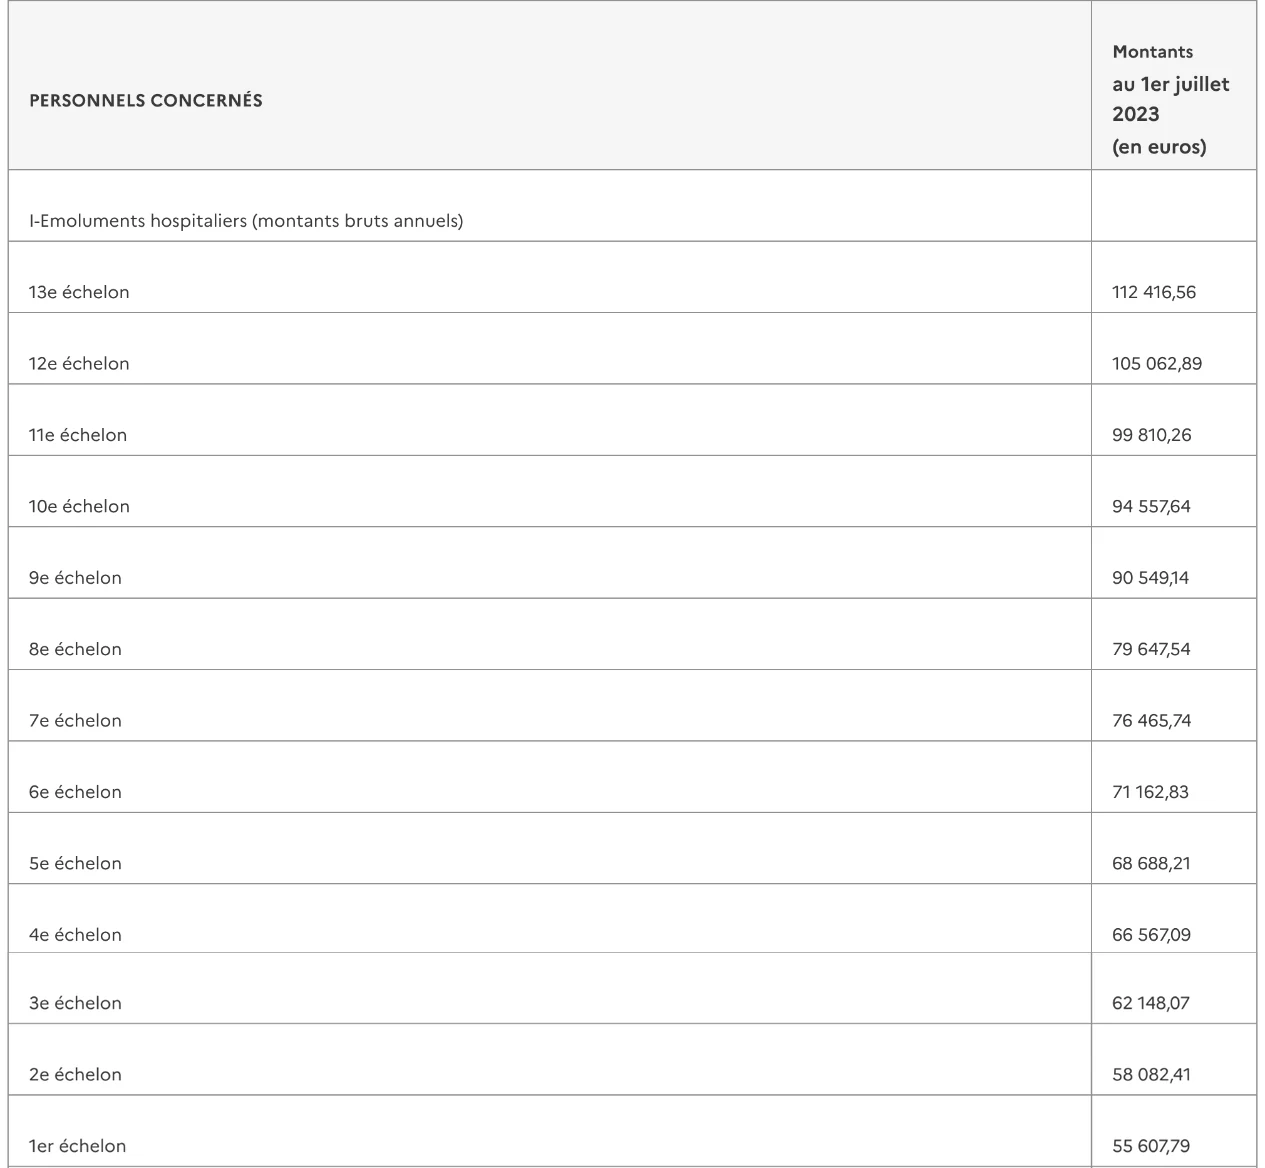
Task: Click the '13e échelon' row label
Action: (79, 292)
